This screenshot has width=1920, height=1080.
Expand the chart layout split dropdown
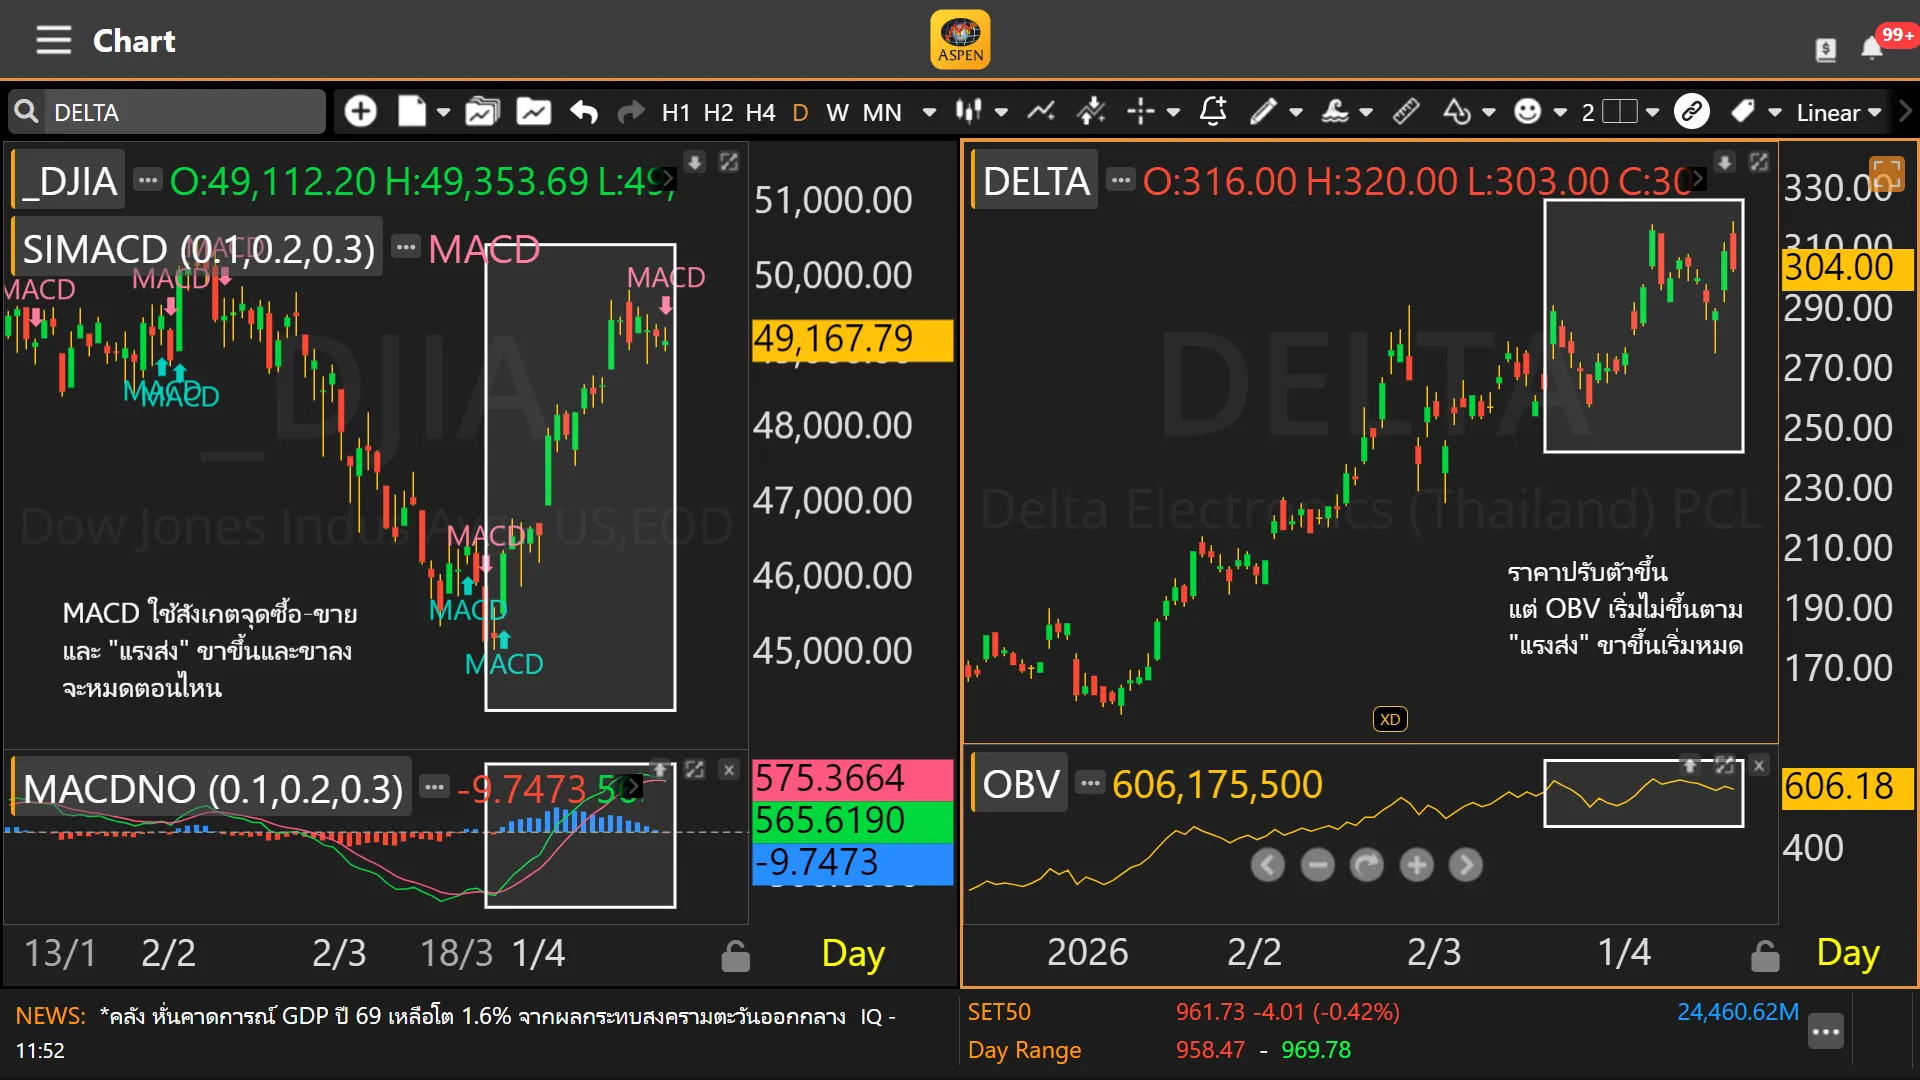pyautogui.click(x=1652, y=112)
